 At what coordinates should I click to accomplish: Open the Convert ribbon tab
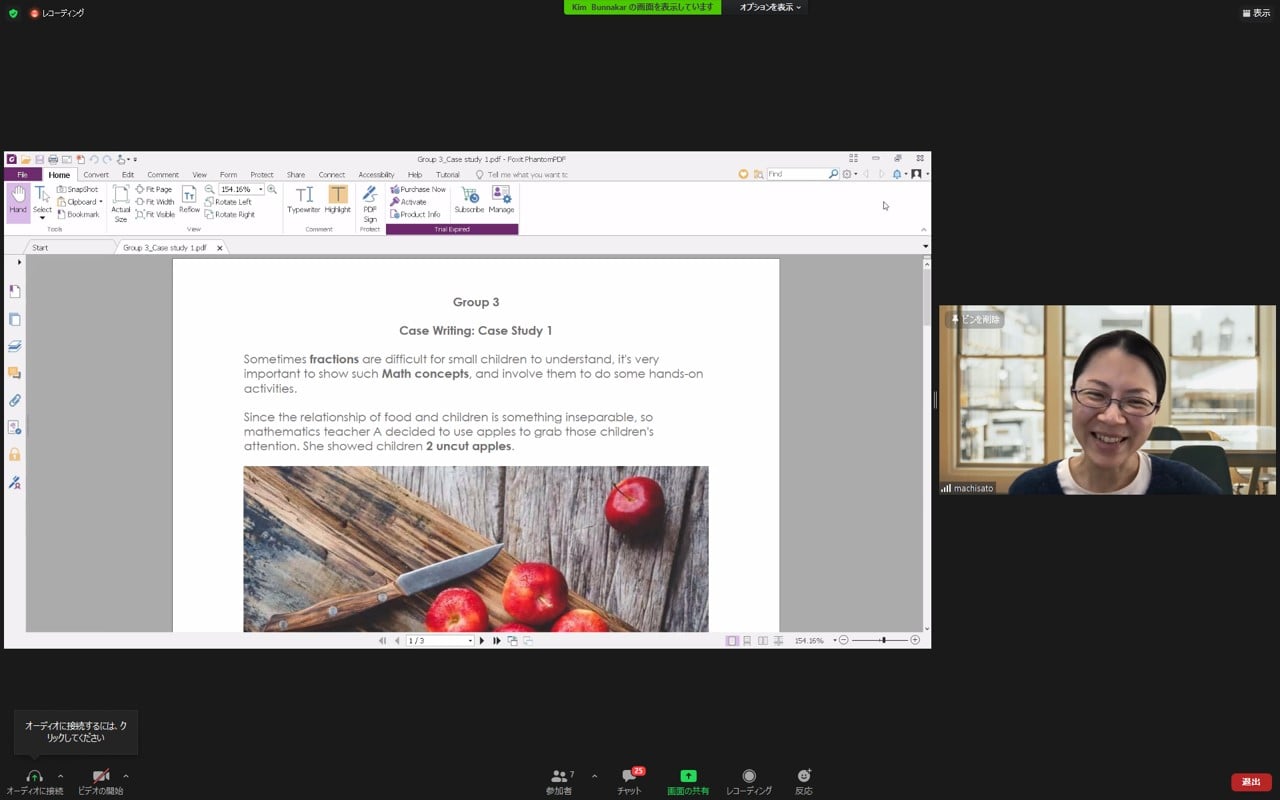coord(96,175)
